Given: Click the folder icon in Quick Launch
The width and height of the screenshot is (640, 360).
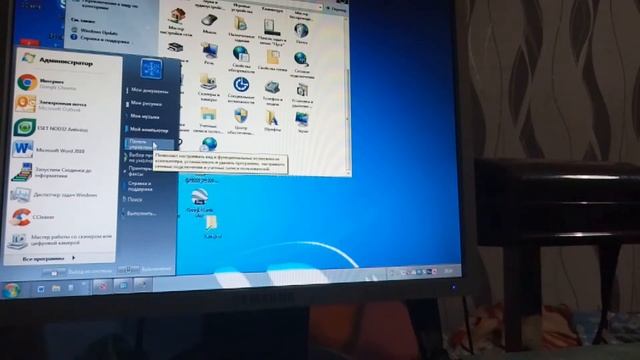Looking at the screenshot, I should click(56, 288).
